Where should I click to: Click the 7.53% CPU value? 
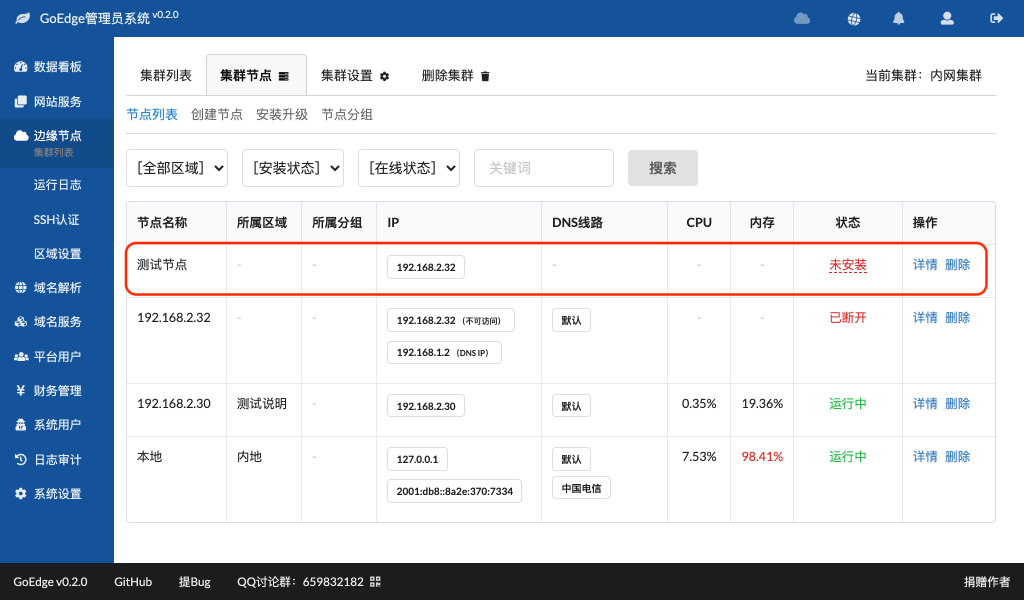point(699,456)
